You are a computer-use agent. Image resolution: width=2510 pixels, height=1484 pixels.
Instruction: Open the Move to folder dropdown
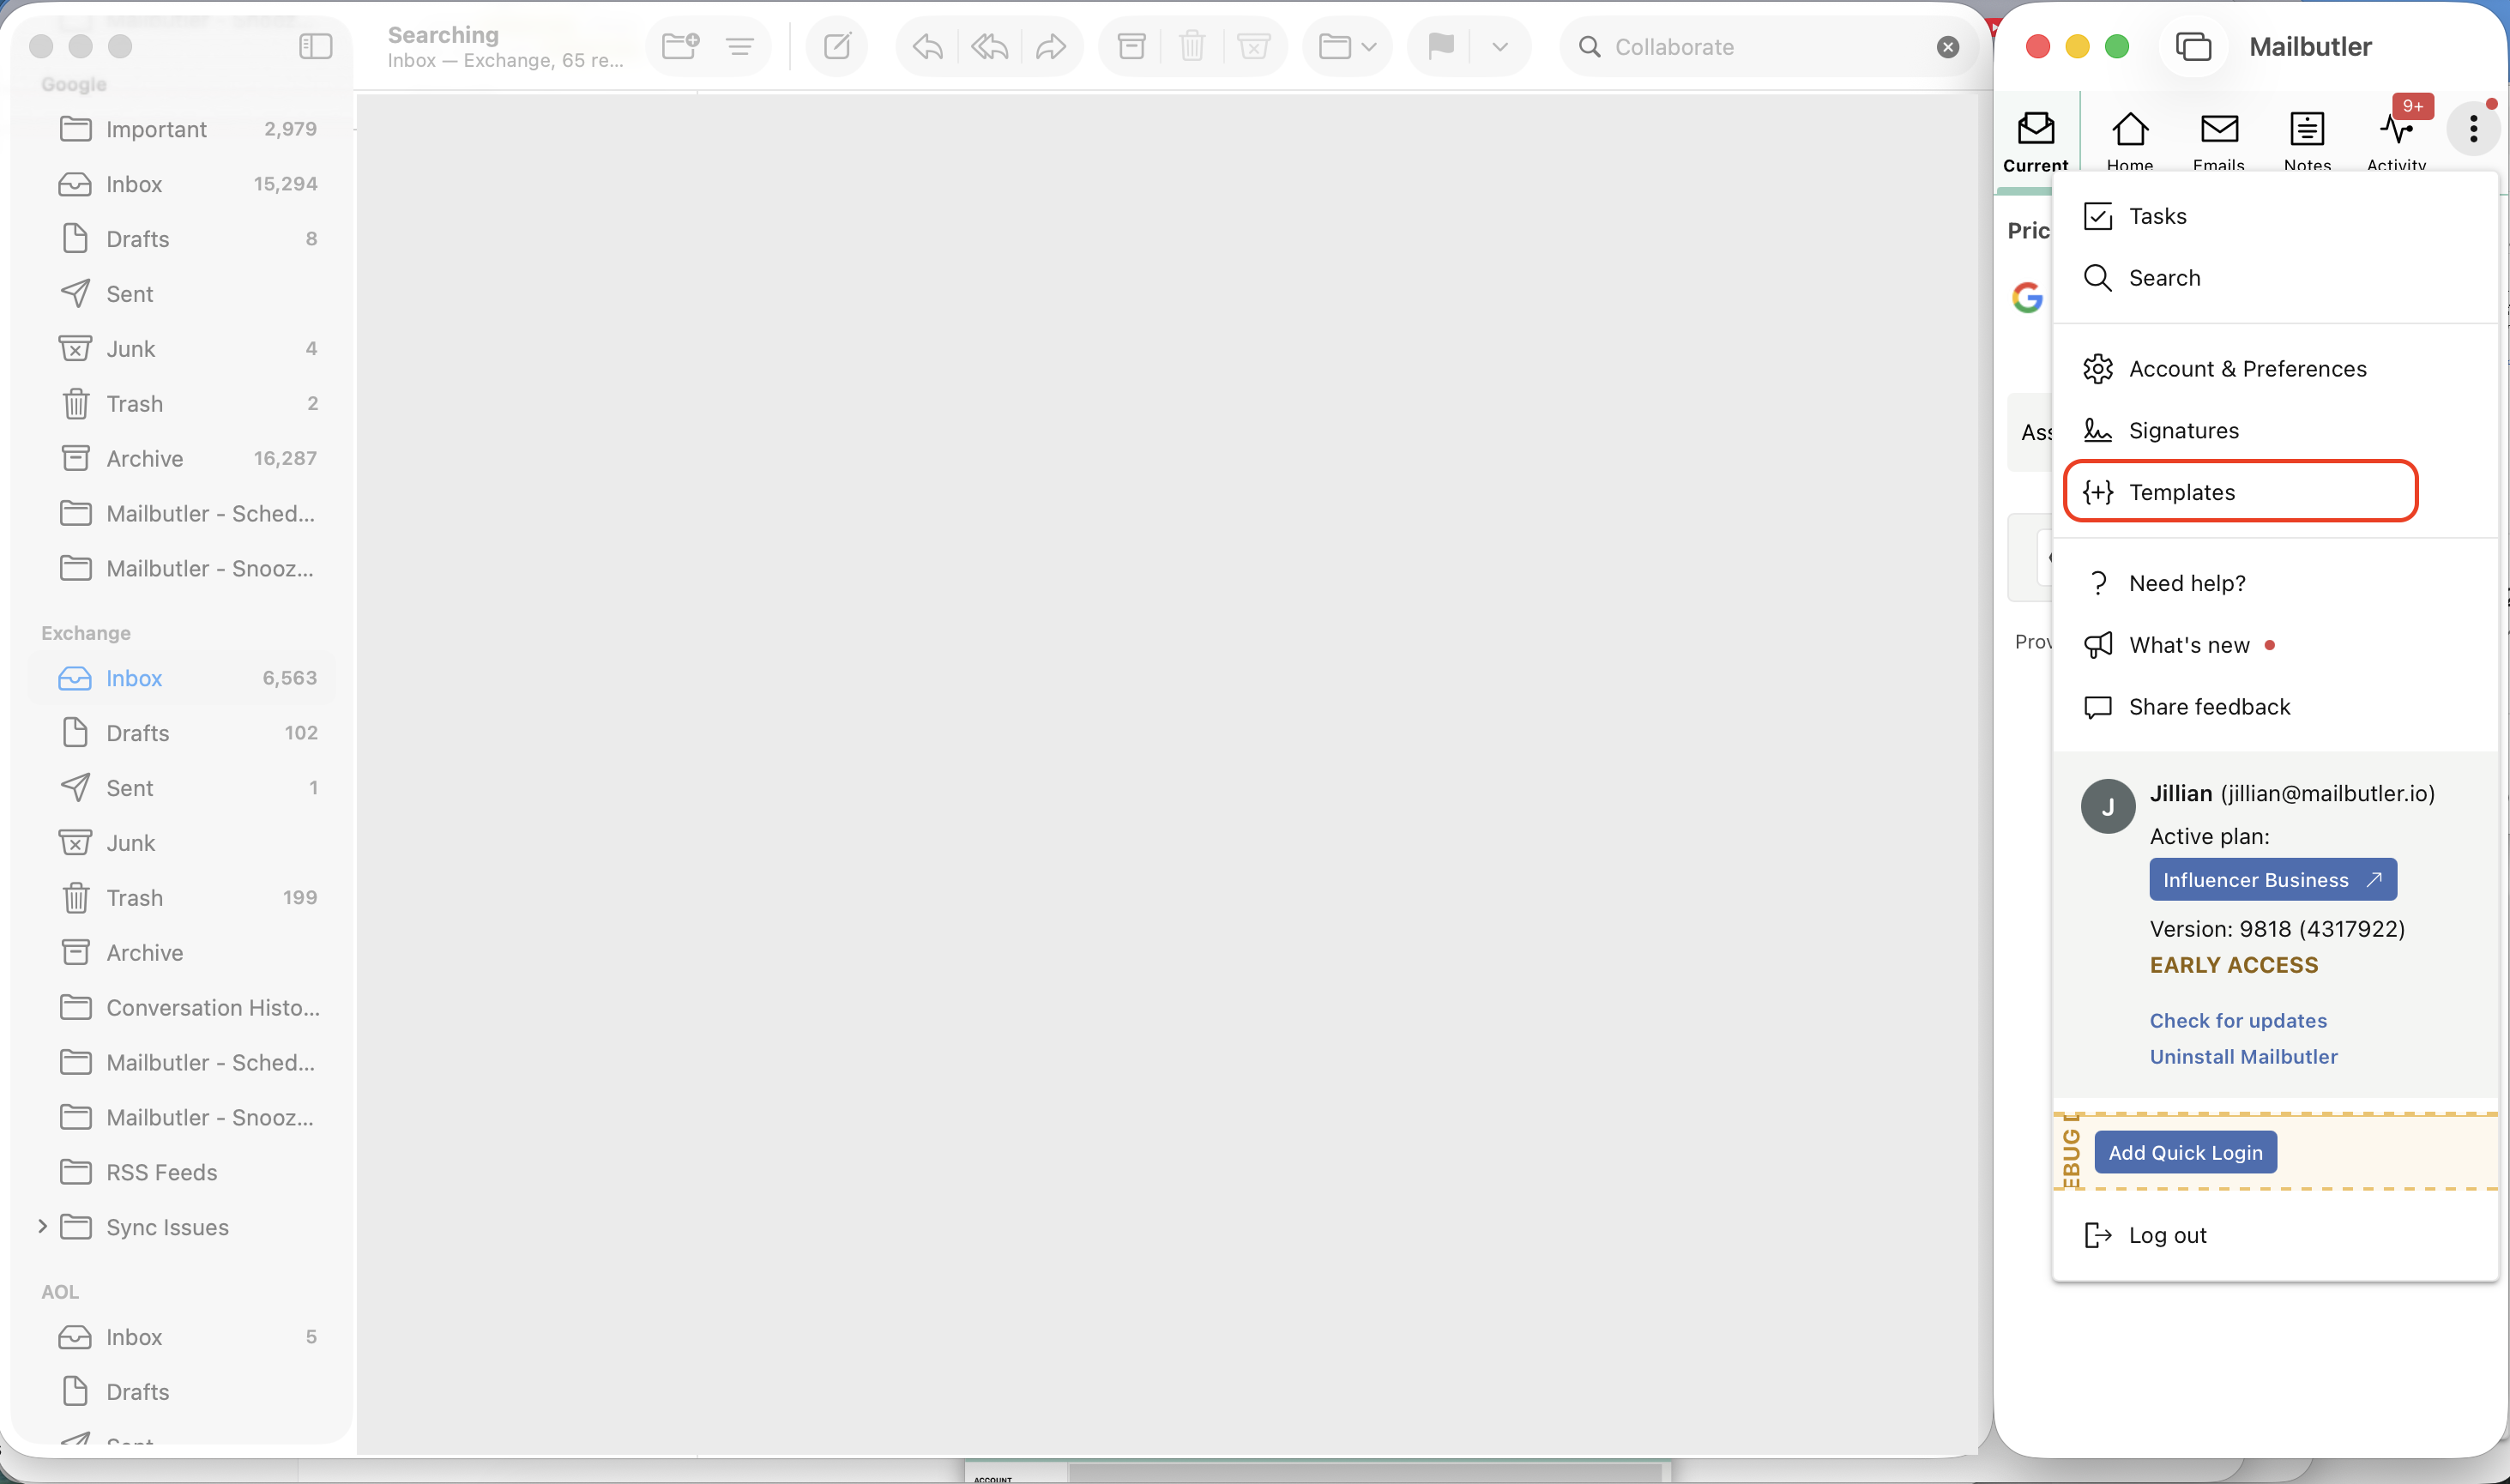(1347, 46)
